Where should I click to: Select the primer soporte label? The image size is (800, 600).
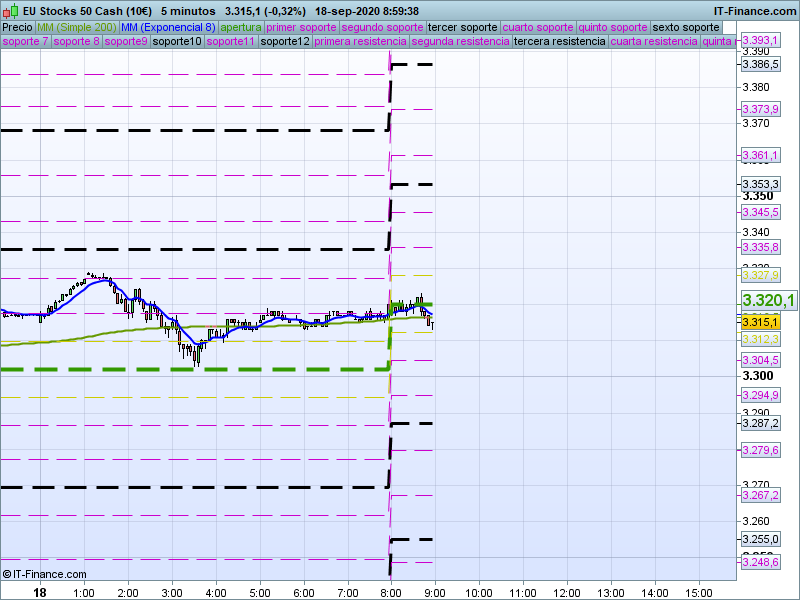(x=302, y=27)
